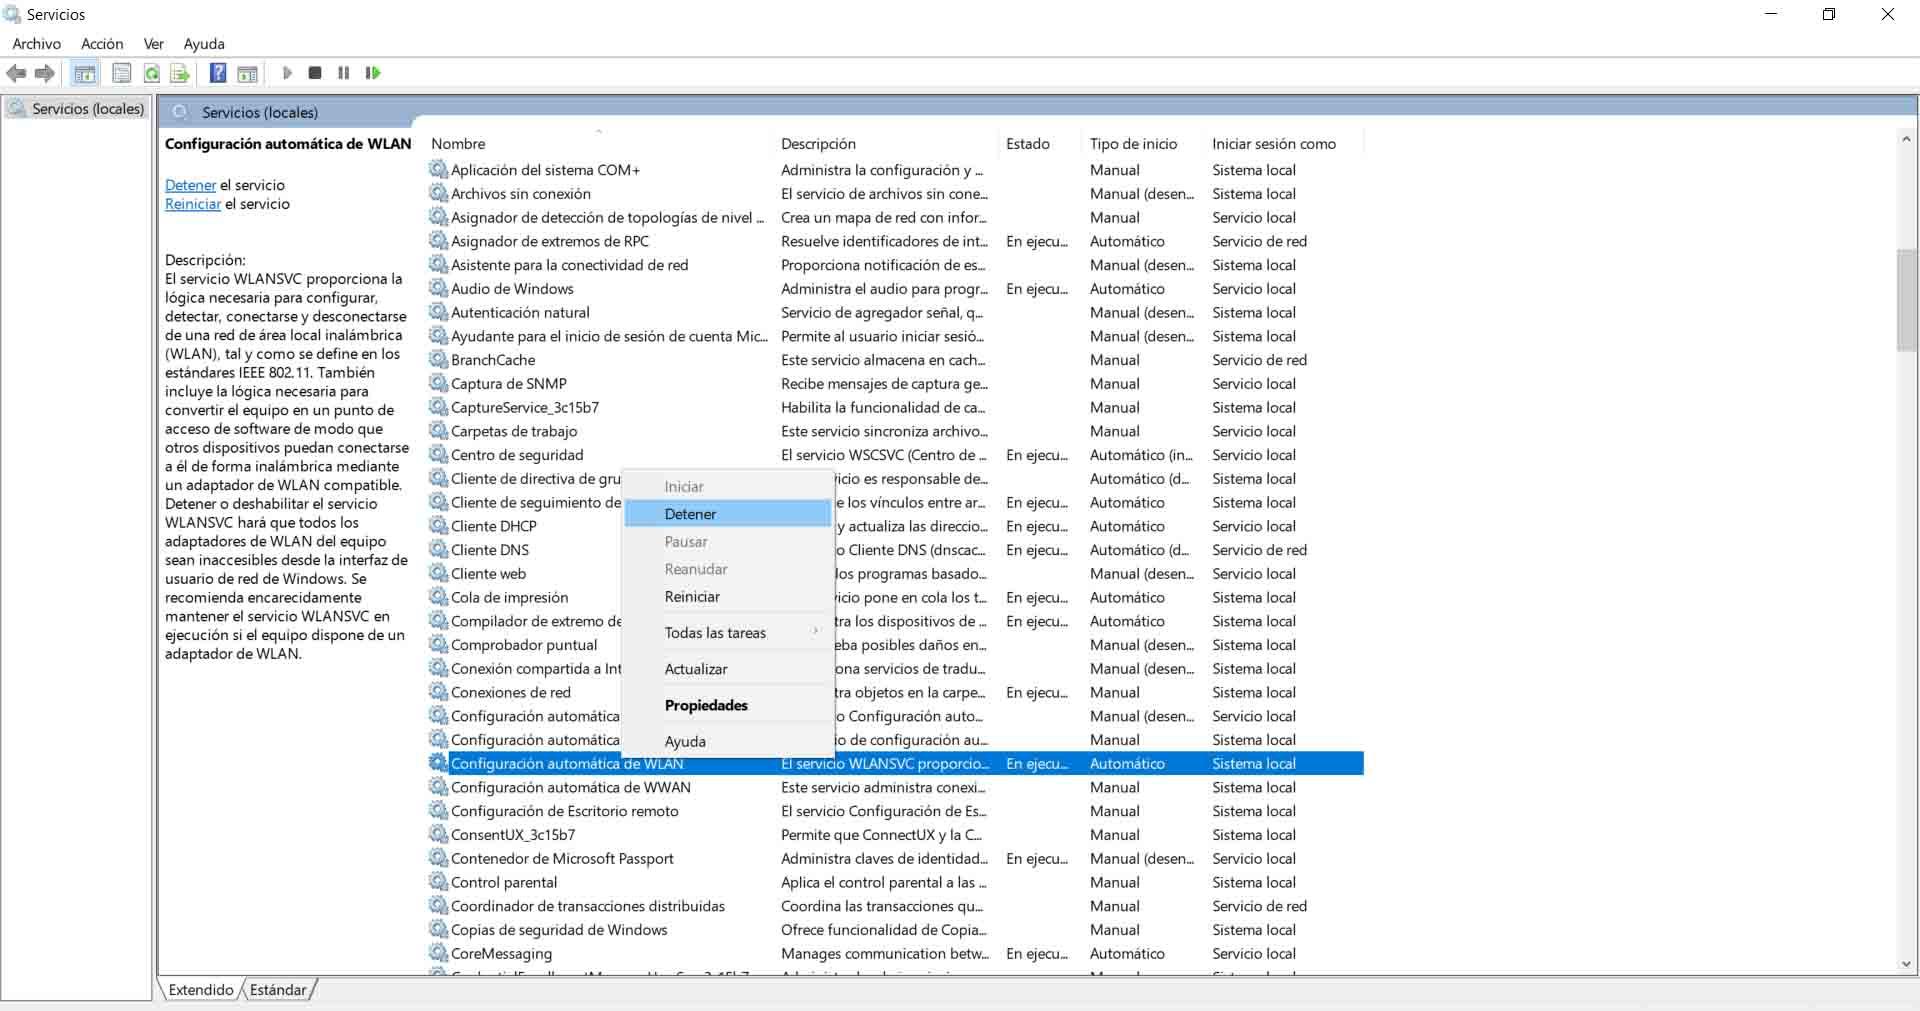The image size is (1920, 1011).
Task: Toggle the action pane toolbar icon
Action: click(x=247, y=73)
